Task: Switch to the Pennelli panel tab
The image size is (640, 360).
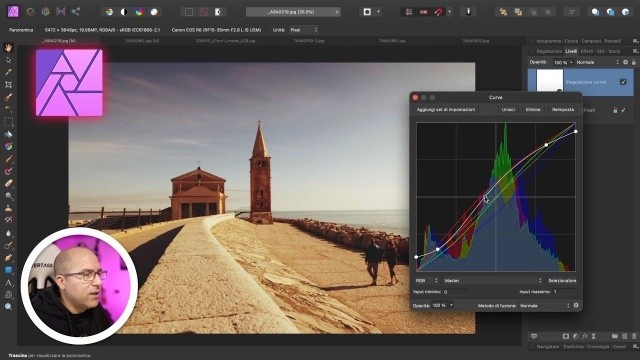Action: click(x=612, y=41)
